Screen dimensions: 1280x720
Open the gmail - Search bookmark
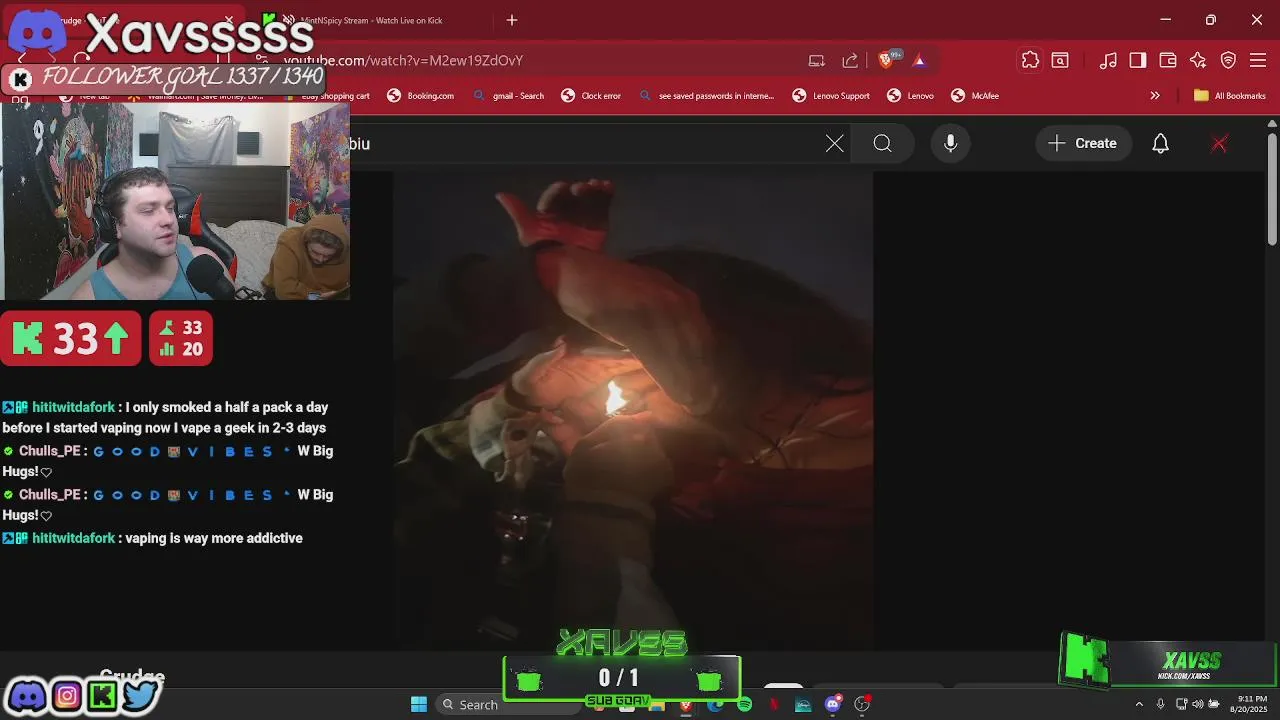coord(508,95)
